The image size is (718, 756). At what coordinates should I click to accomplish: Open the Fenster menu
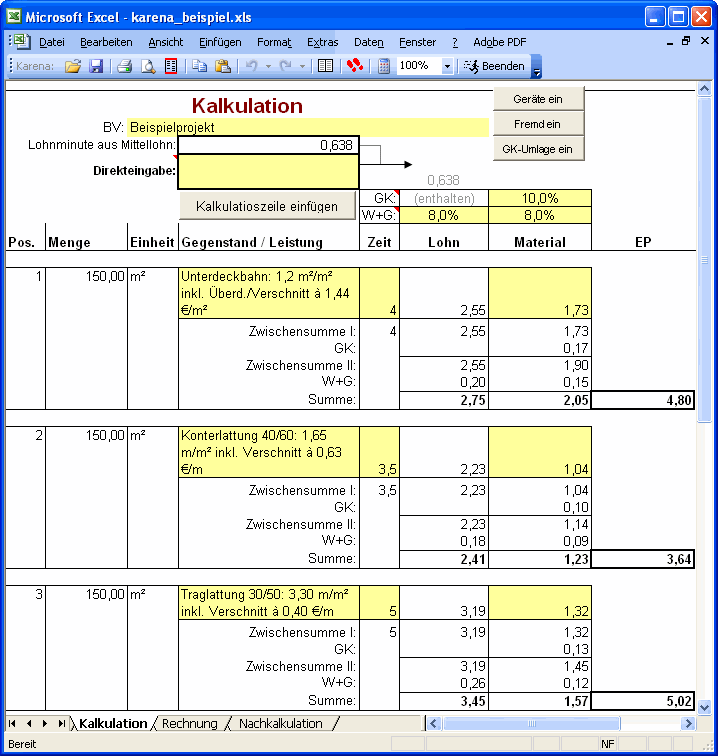(x=417, y=42)
